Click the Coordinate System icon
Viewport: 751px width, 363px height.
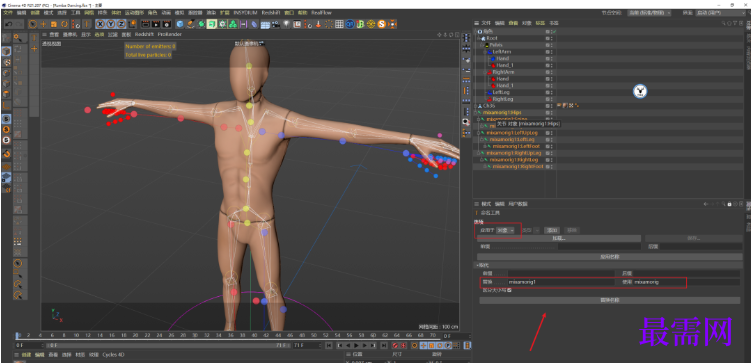(131, 24)
